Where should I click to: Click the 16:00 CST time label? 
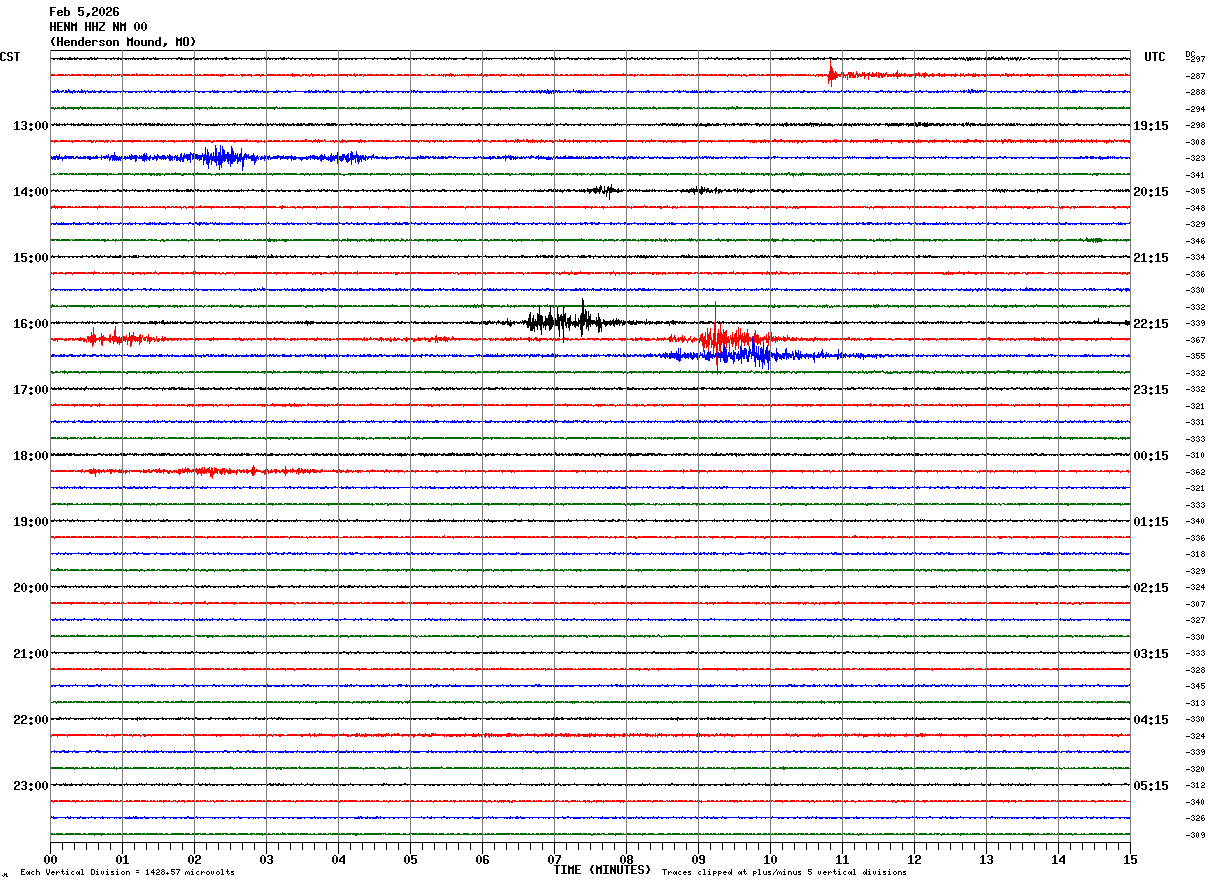point(30,324)
